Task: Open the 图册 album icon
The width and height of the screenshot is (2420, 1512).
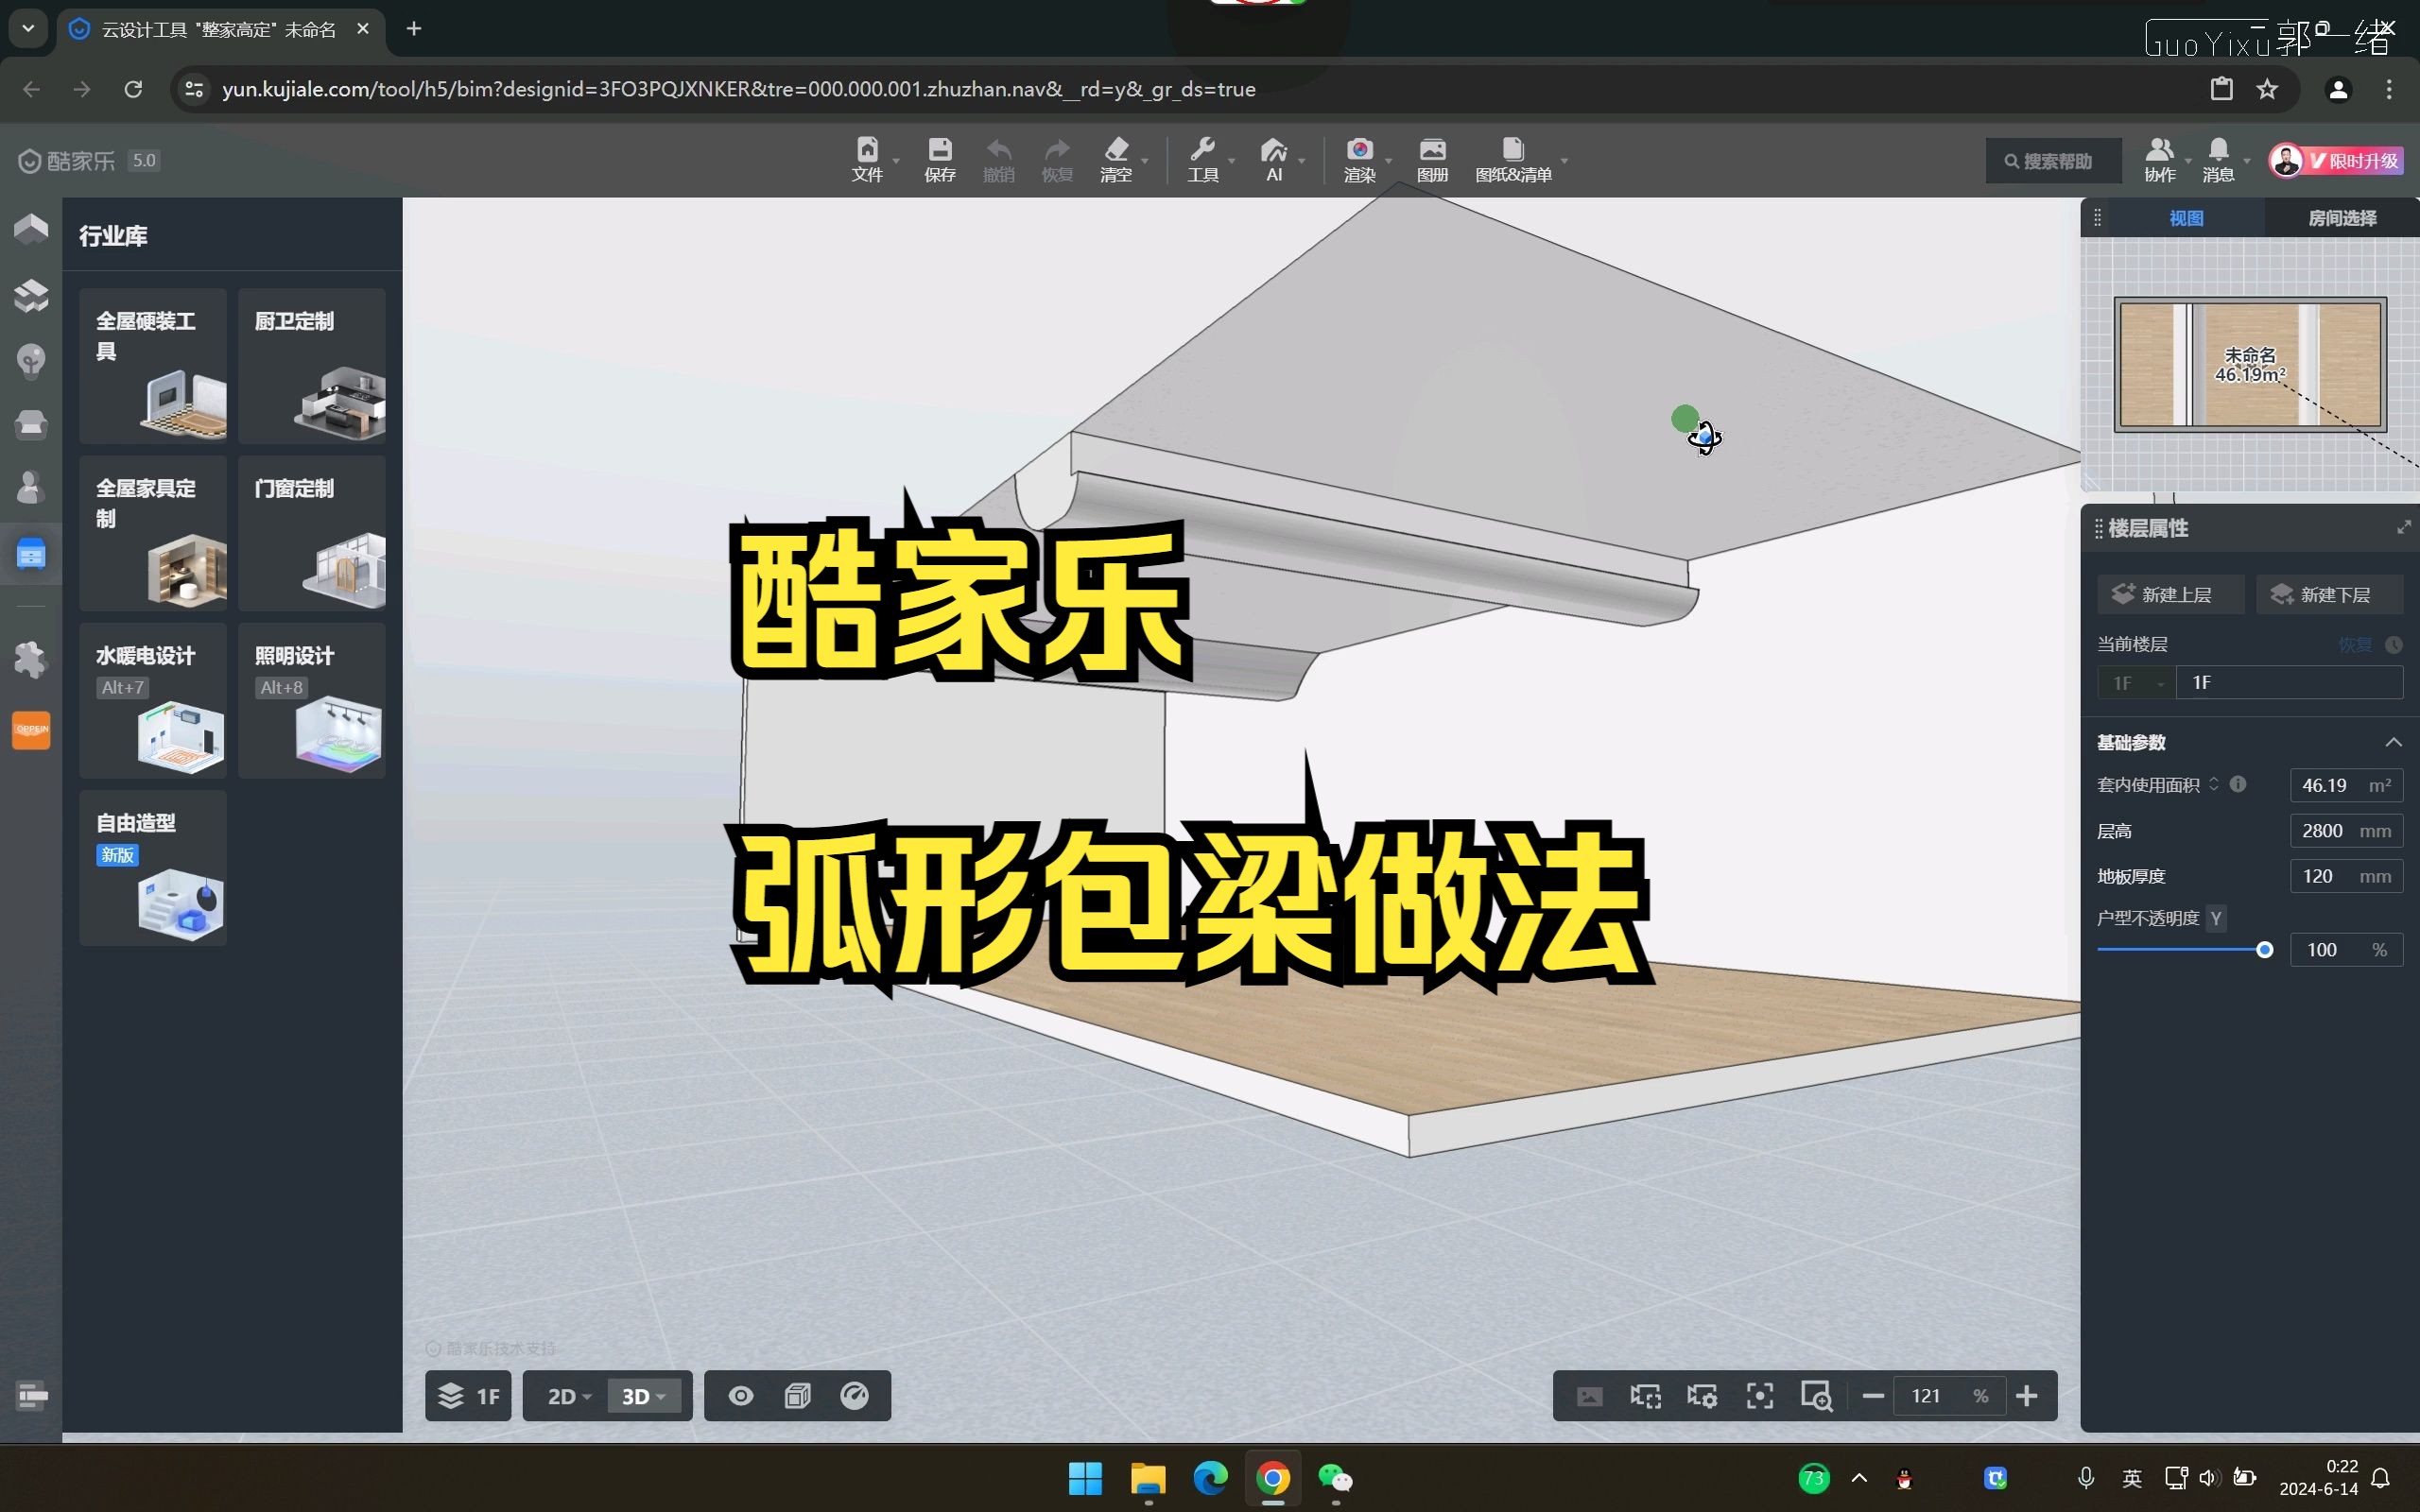Action: [1432, 160]
